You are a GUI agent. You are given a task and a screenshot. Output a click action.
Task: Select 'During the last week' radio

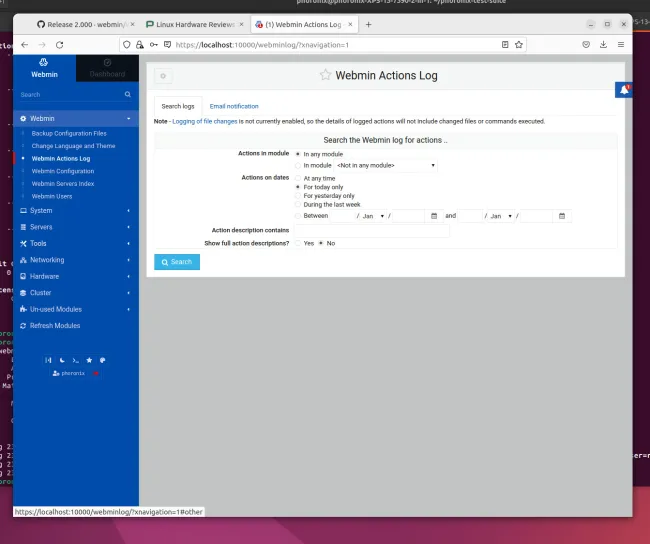[x=298, y=204]
